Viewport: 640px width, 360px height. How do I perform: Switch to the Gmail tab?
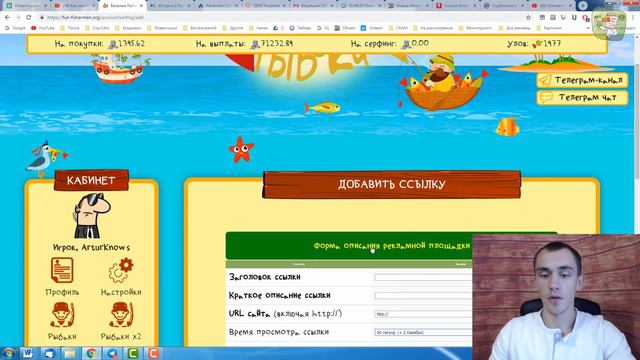point(312,6)
